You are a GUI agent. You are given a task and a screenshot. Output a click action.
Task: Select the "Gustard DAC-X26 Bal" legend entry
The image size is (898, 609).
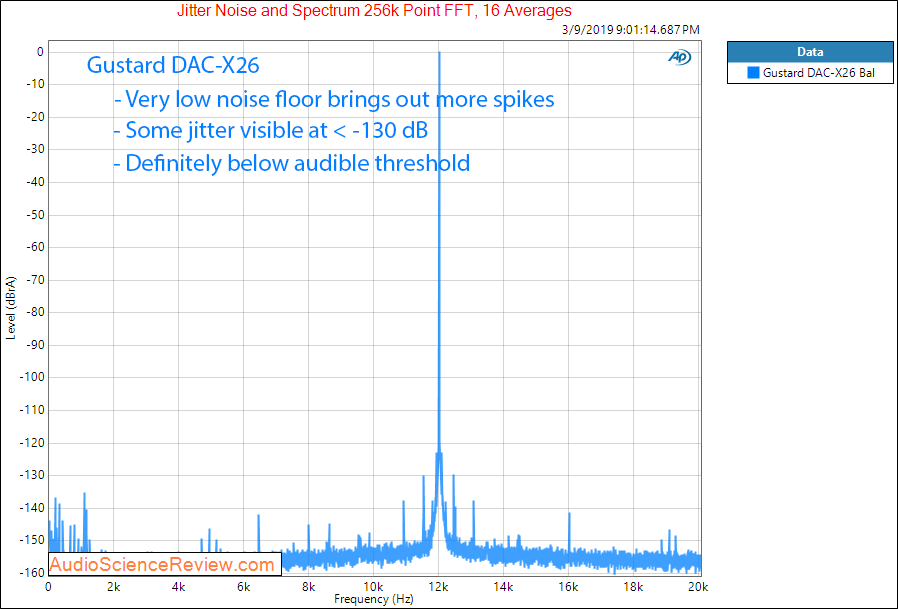coord(810,73)
